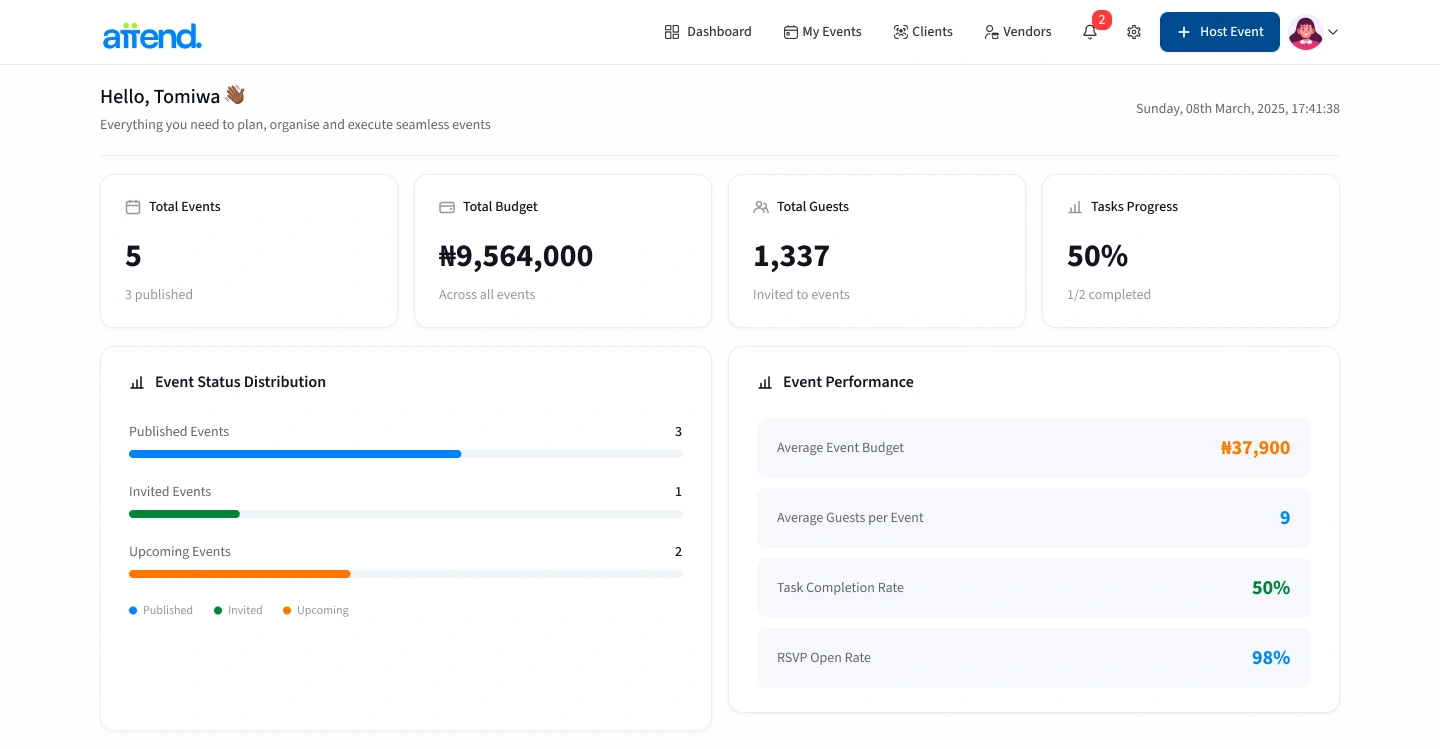
Task: Click the people icon beside Total Guests
Action: (x=761, y=207)
